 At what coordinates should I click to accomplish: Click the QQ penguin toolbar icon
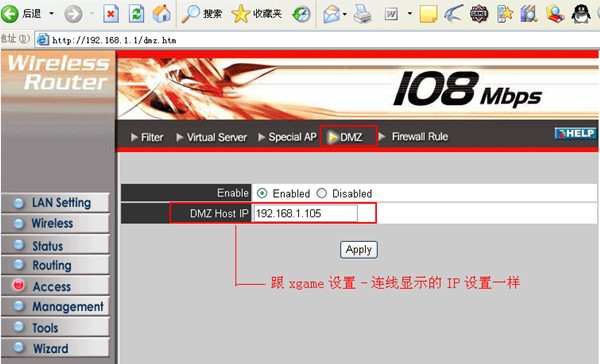click(580, 14)
